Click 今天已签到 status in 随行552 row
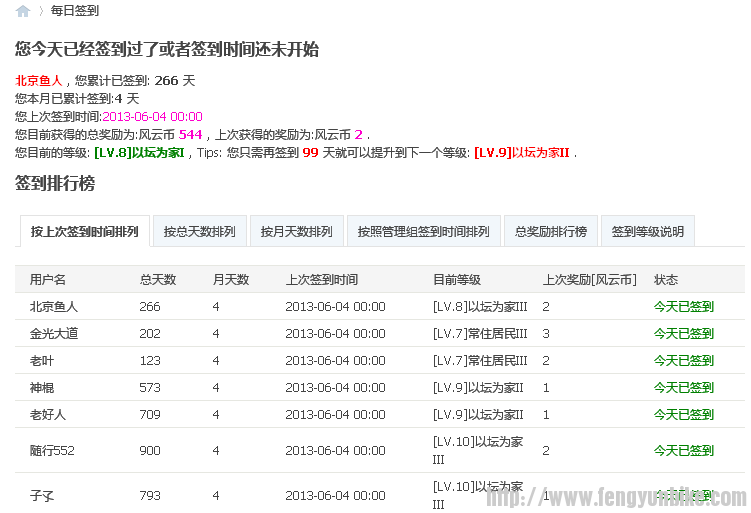Screen dimensions: 751x513 pyautogui.click(x=684, y=450)
